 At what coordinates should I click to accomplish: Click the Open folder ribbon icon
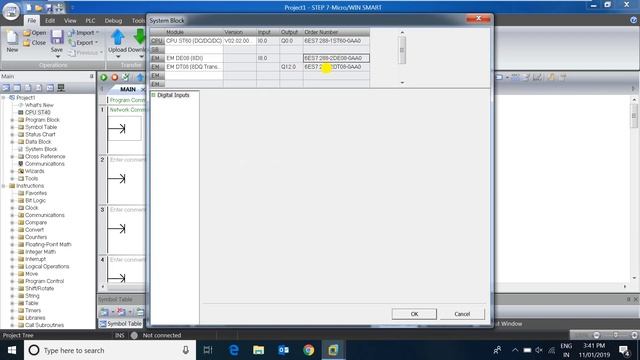[27, 33]
